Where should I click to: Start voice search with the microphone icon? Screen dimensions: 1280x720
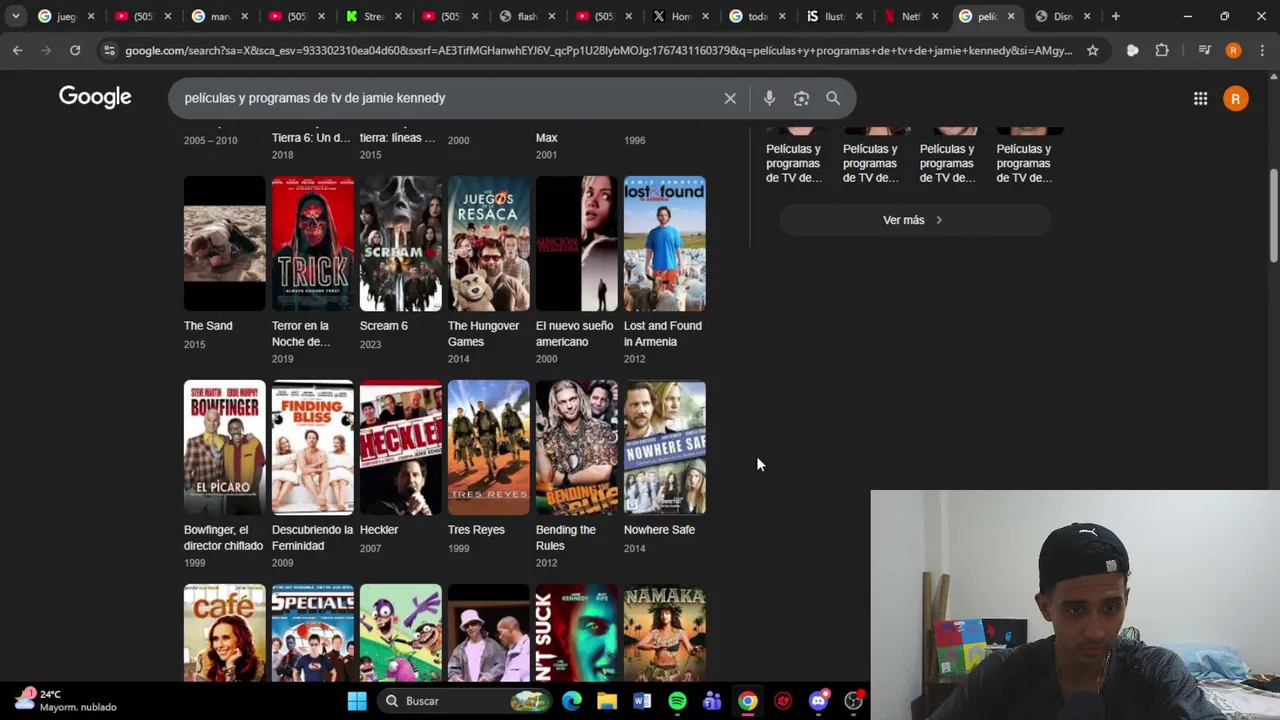769,98
